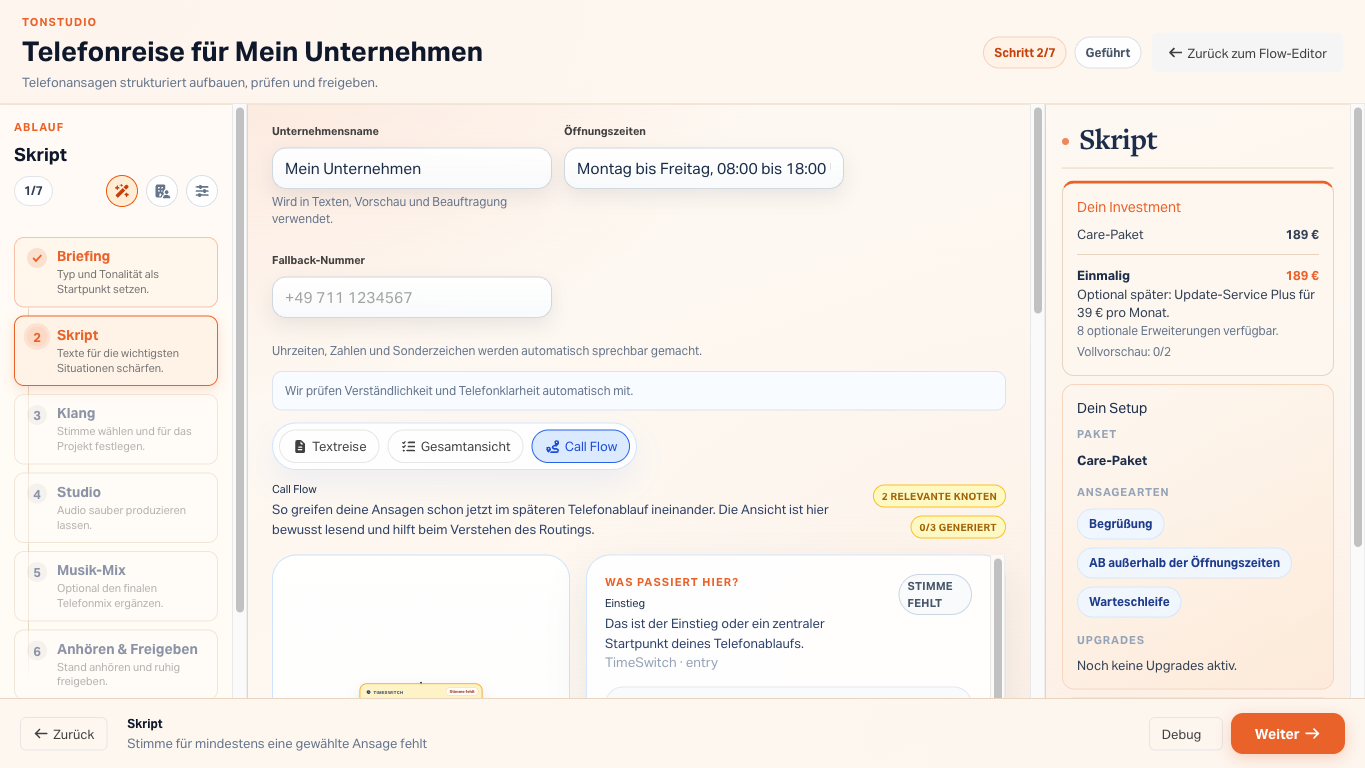This screenshot has height=768, width=1365.
Task: Click inside the Fallback-Nummer input field
Action: point(411,297)
